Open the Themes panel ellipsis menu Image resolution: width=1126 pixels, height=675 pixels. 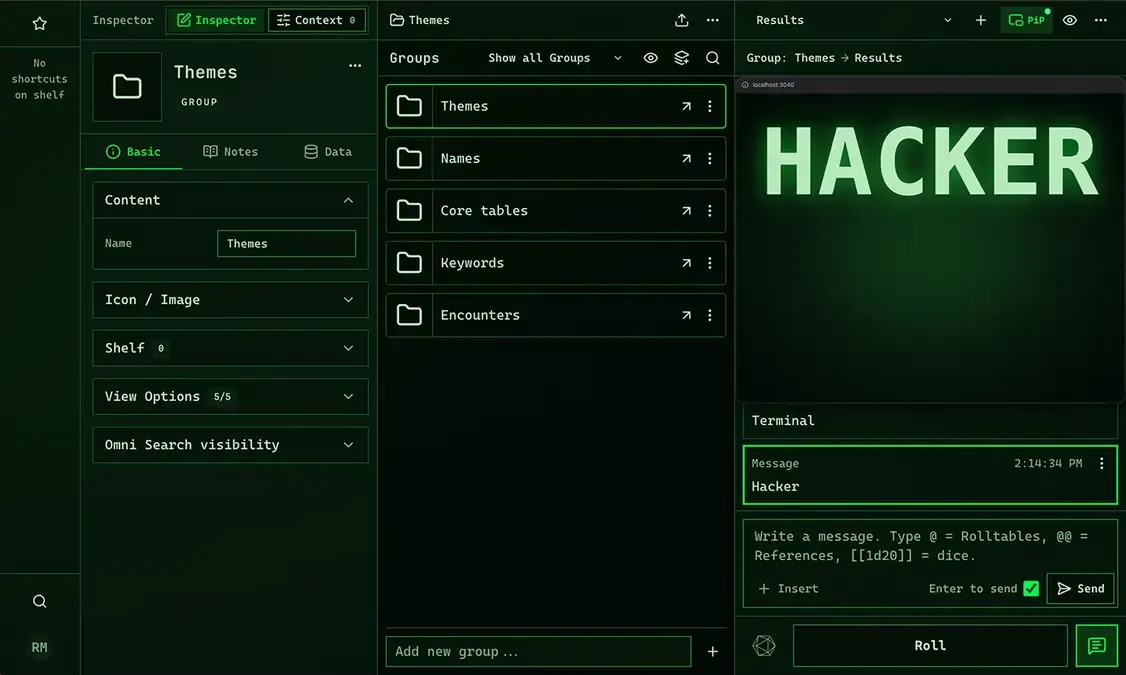712,20
